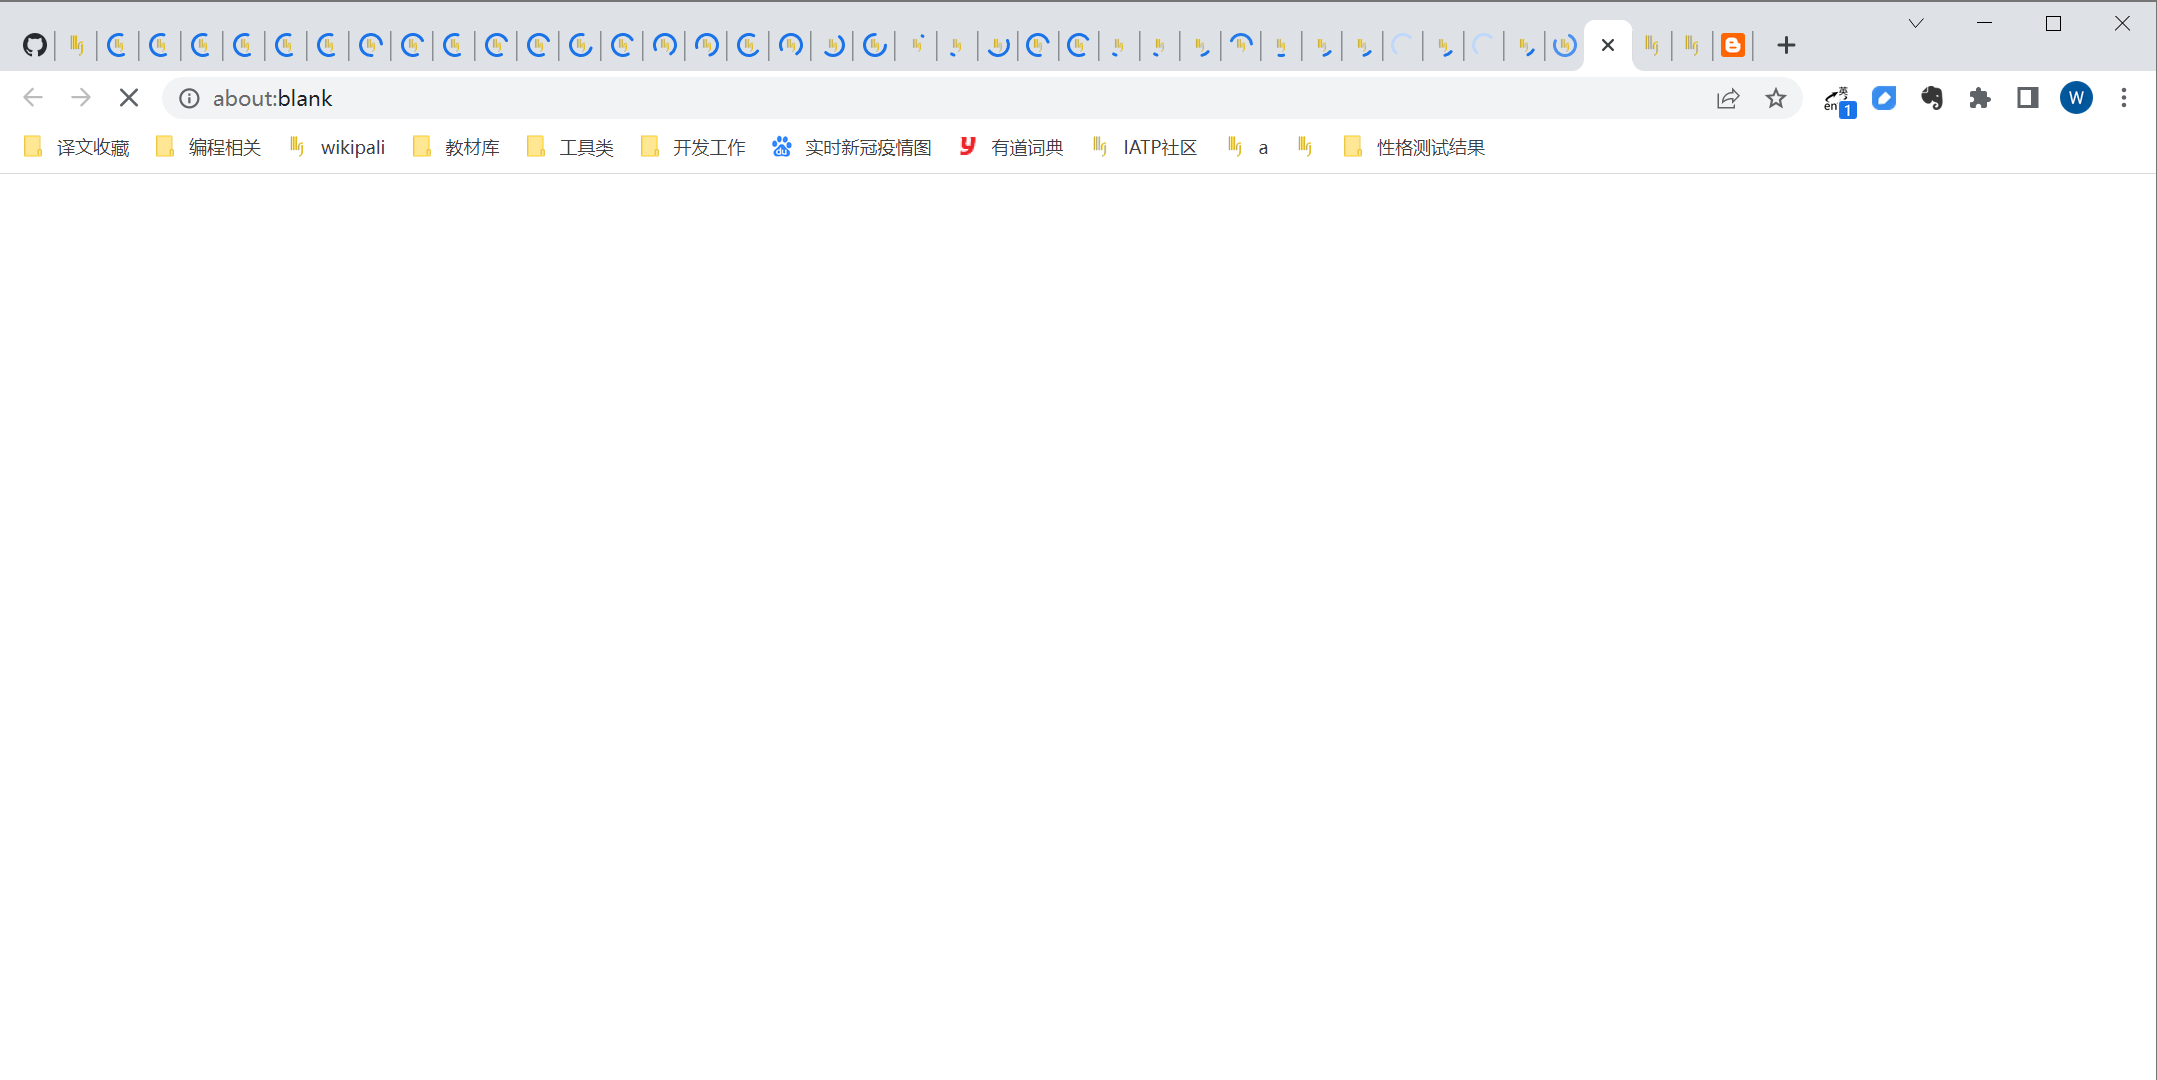View site information icon
The height and width of the screenshot is (1080, 2157).
pos(189,98)
